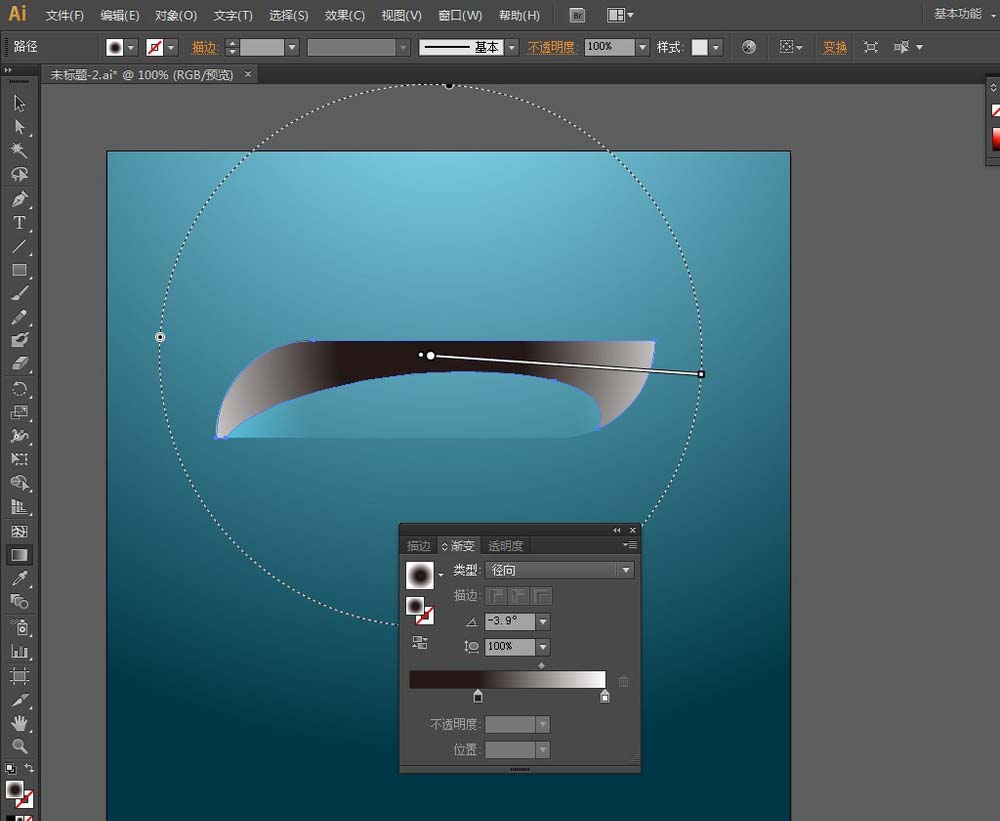Open the arrange documents button
This screenshot has height=821, width=1000.
[x=620, y=15]
